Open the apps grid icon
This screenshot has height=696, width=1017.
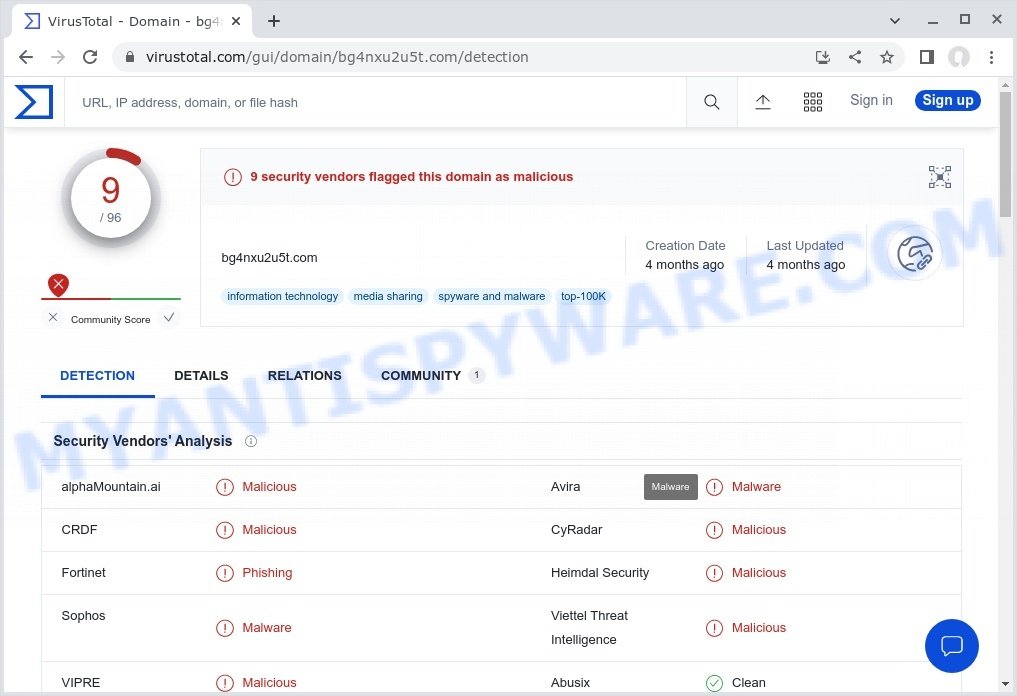813,102
